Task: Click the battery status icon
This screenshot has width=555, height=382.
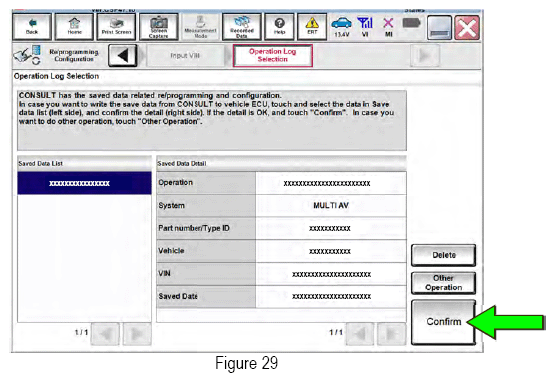Action: click(411, 24)
